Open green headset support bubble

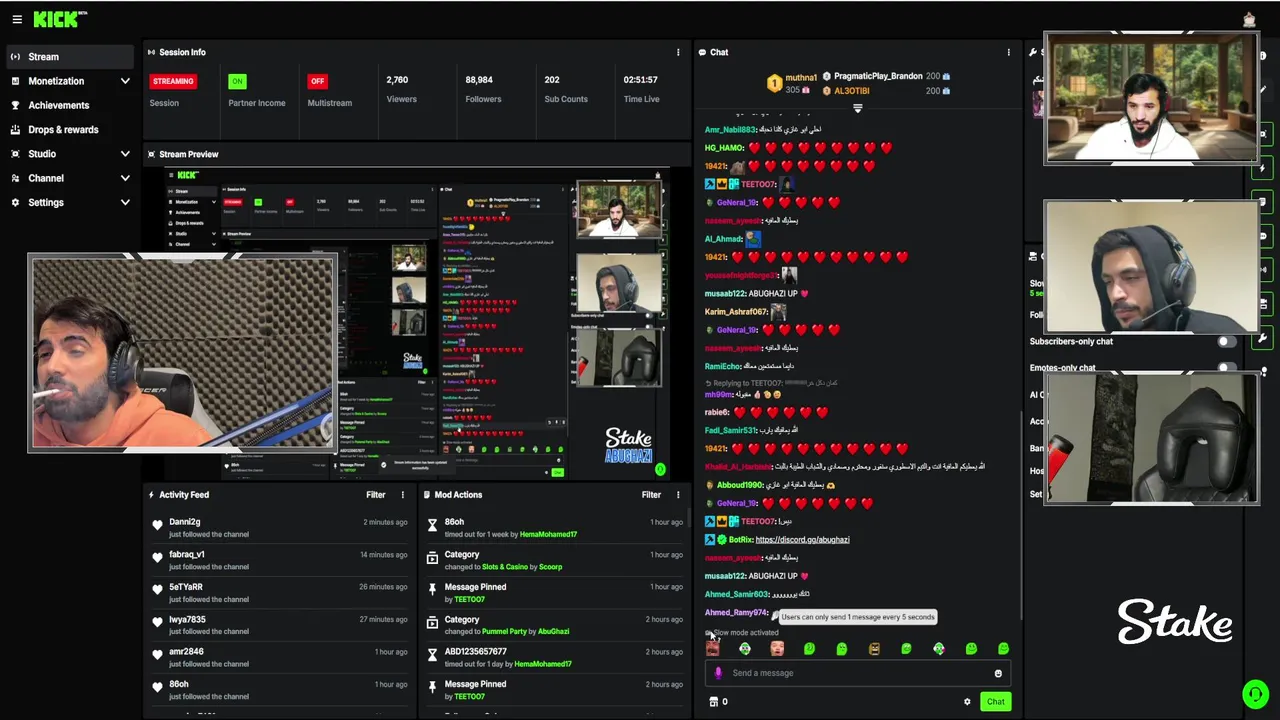1255,693
